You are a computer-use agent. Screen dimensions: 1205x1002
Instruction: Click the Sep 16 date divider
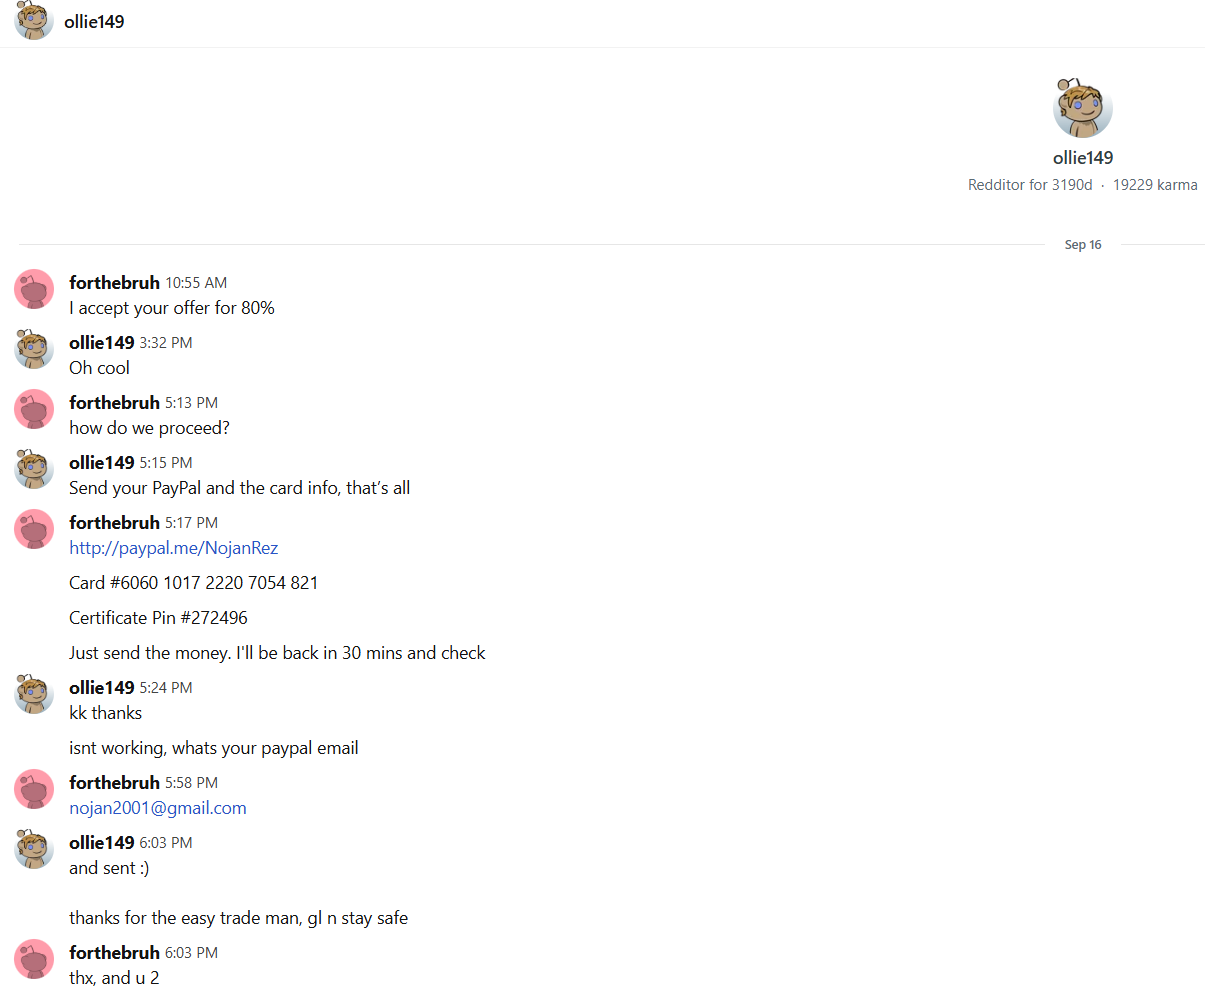(x=1083, y=244)
